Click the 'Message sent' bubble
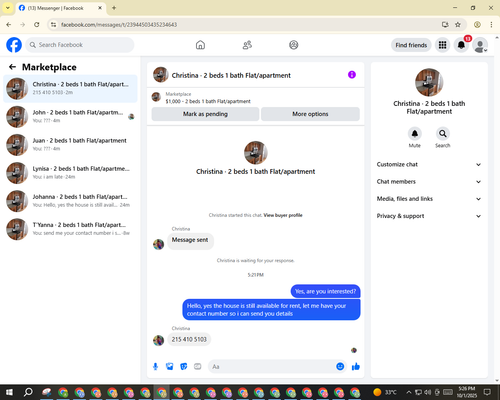Screen dimensions: 500x400 [190, 240]
